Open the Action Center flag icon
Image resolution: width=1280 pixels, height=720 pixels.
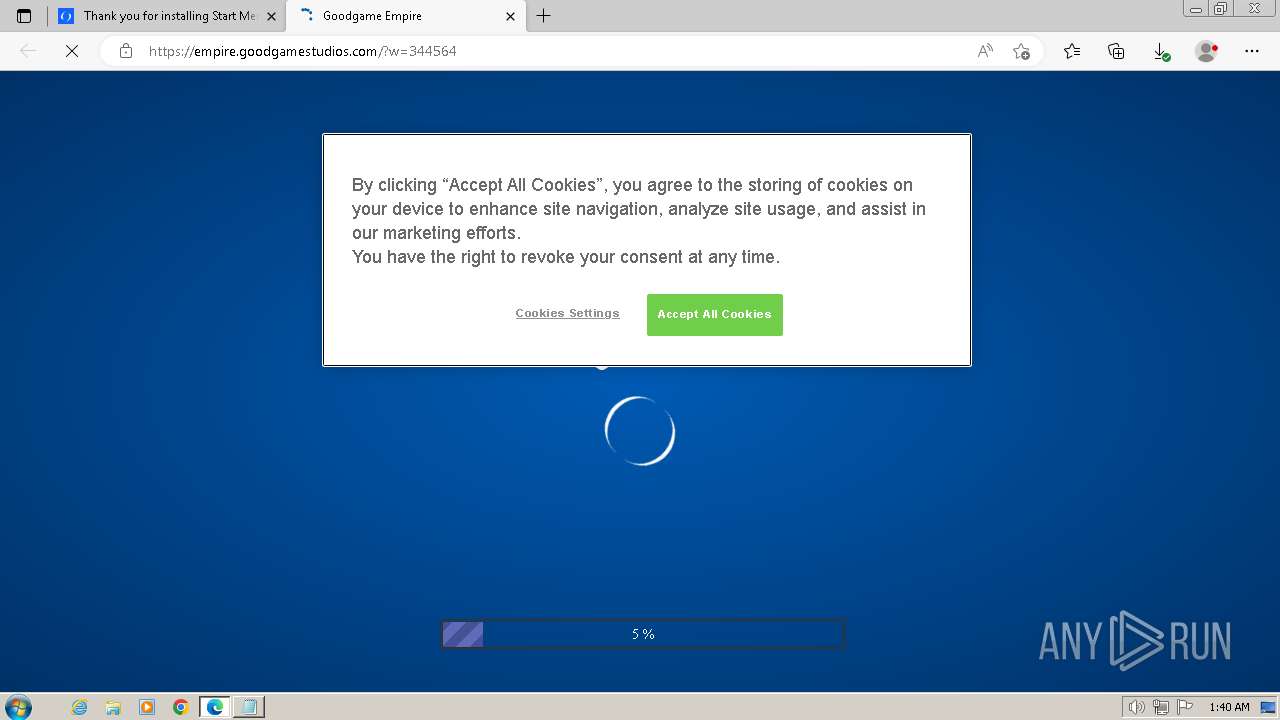click(x=1184, y=707)
